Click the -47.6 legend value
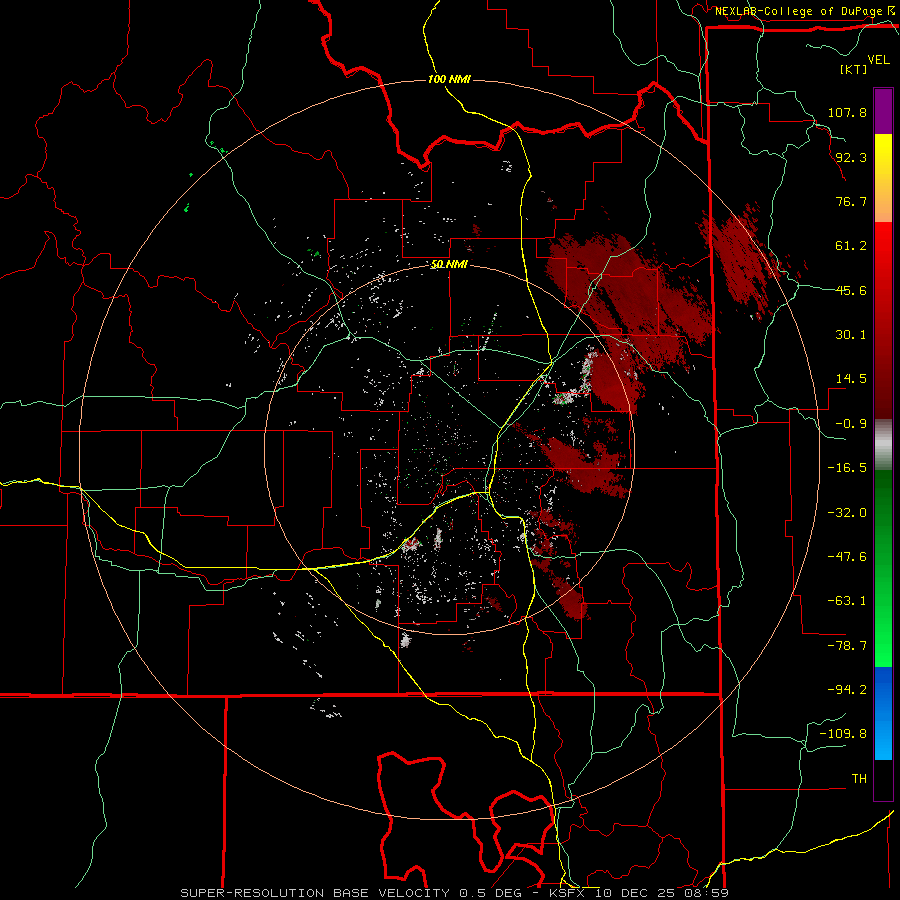900x900 pixels. (847, 557)
